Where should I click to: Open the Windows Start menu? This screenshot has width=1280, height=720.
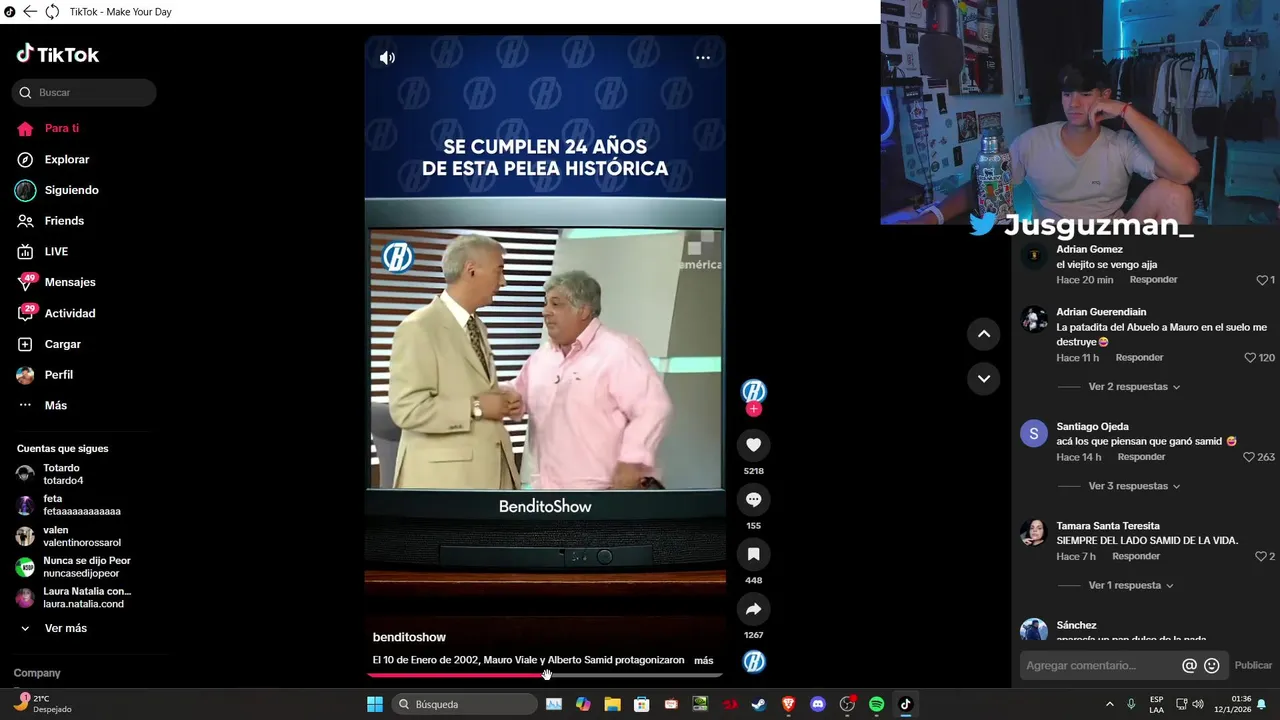pyautogui.click(x=375, y=704)
